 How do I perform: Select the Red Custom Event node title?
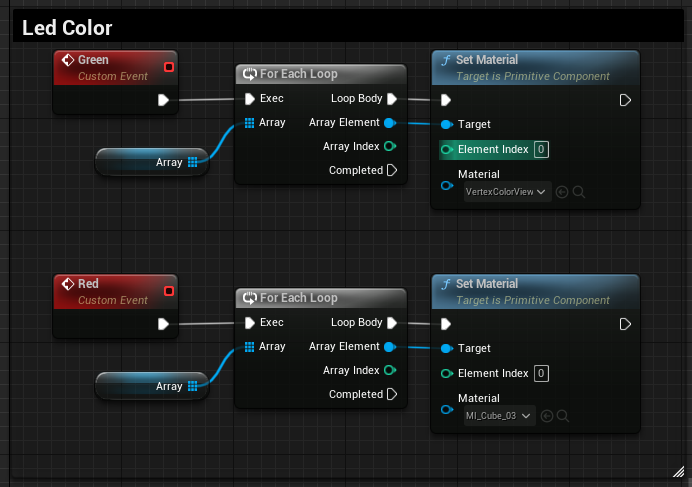point(88,284)
